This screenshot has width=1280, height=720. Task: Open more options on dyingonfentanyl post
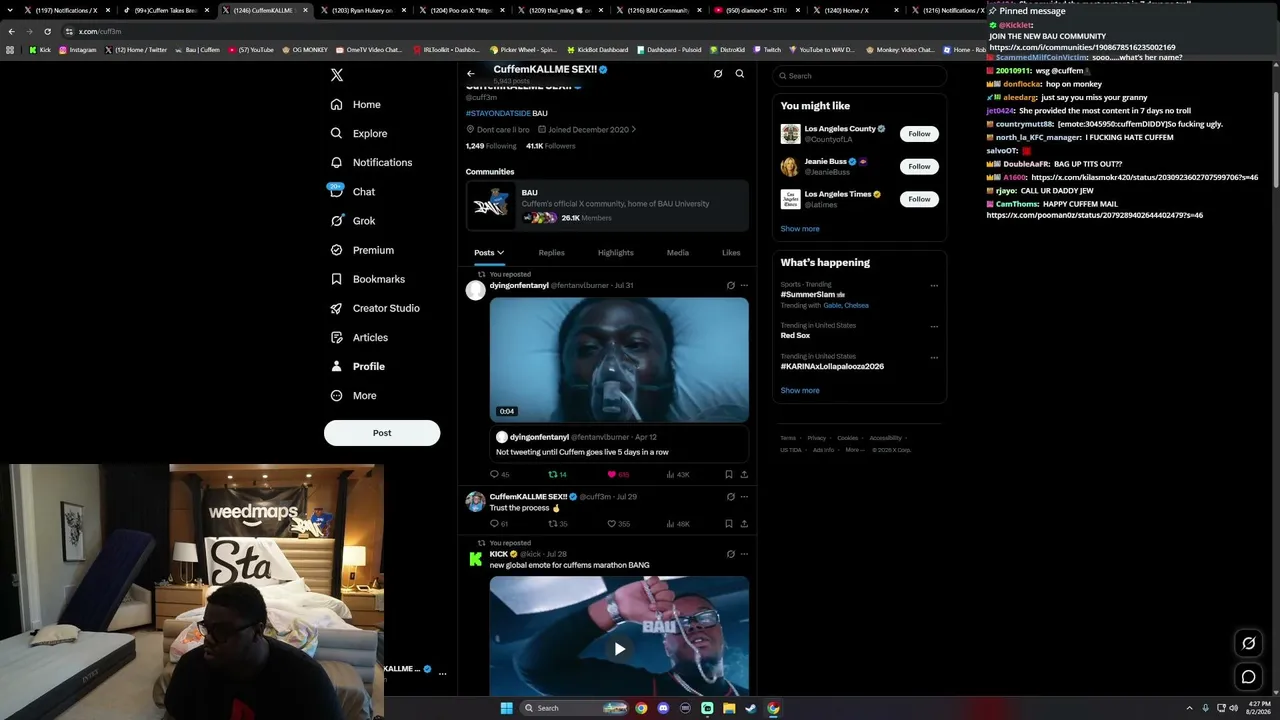click(744, 285)
